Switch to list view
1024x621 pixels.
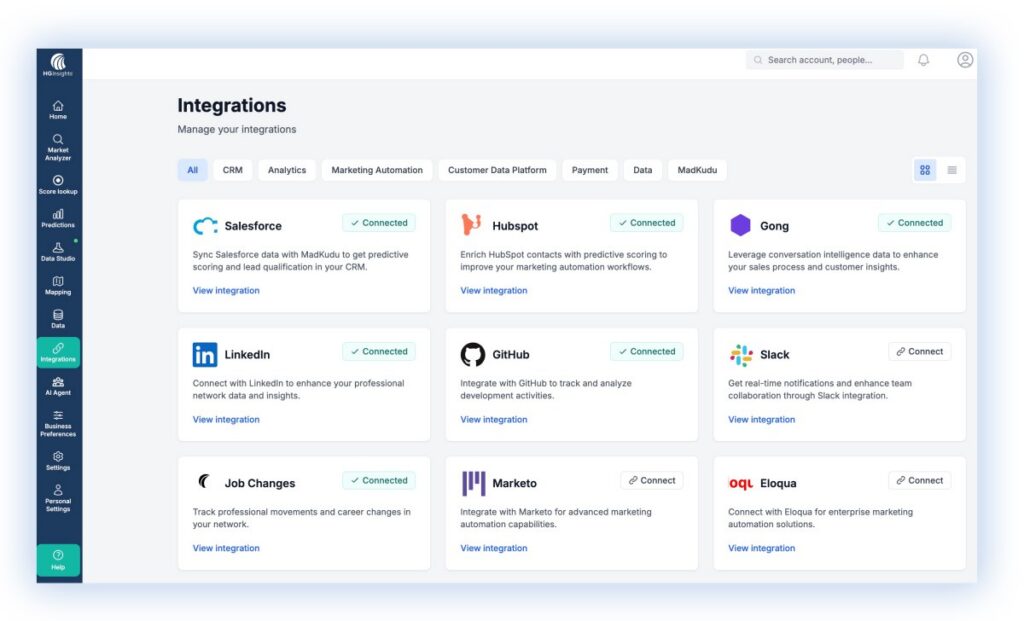coord(952,170)
